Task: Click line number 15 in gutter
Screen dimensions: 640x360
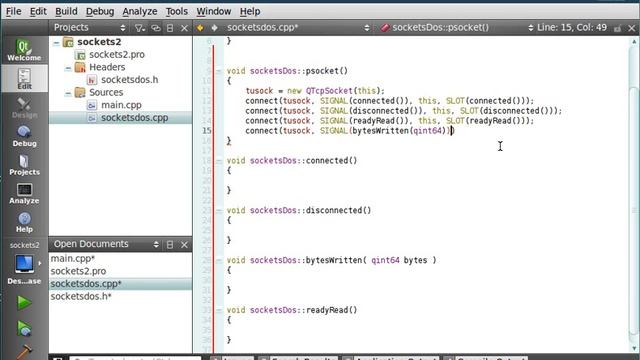Action: 207,131
